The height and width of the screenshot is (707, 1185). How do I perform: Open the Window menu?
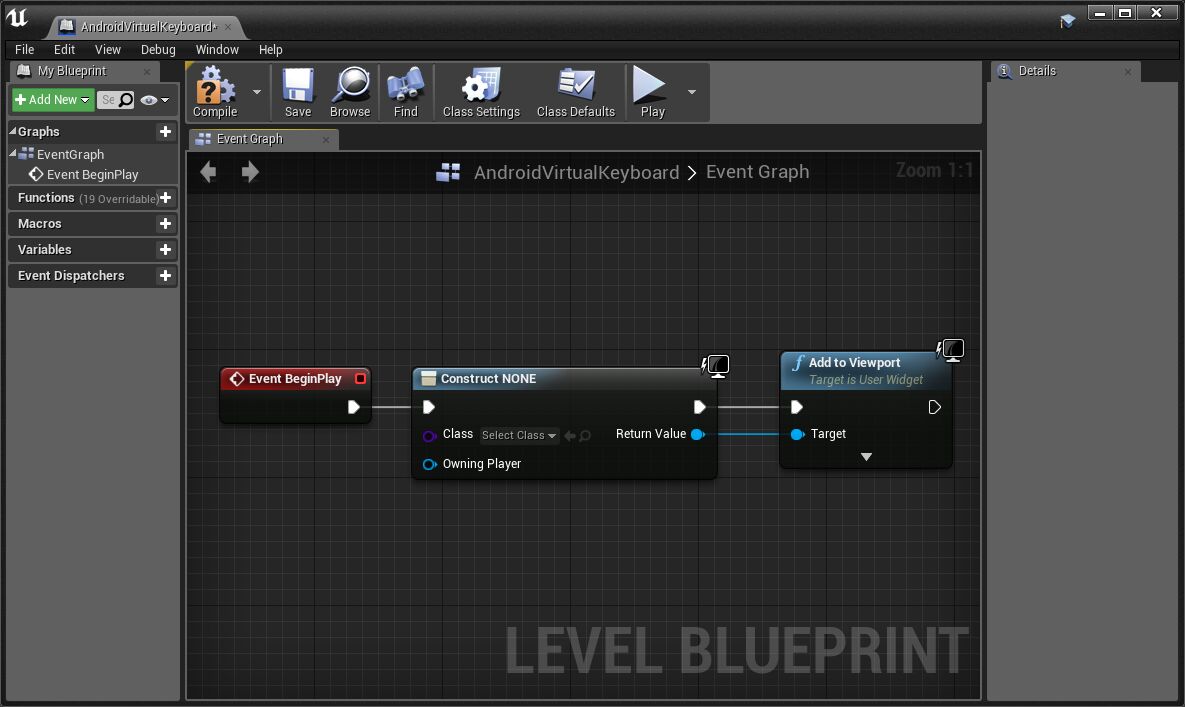217,49
